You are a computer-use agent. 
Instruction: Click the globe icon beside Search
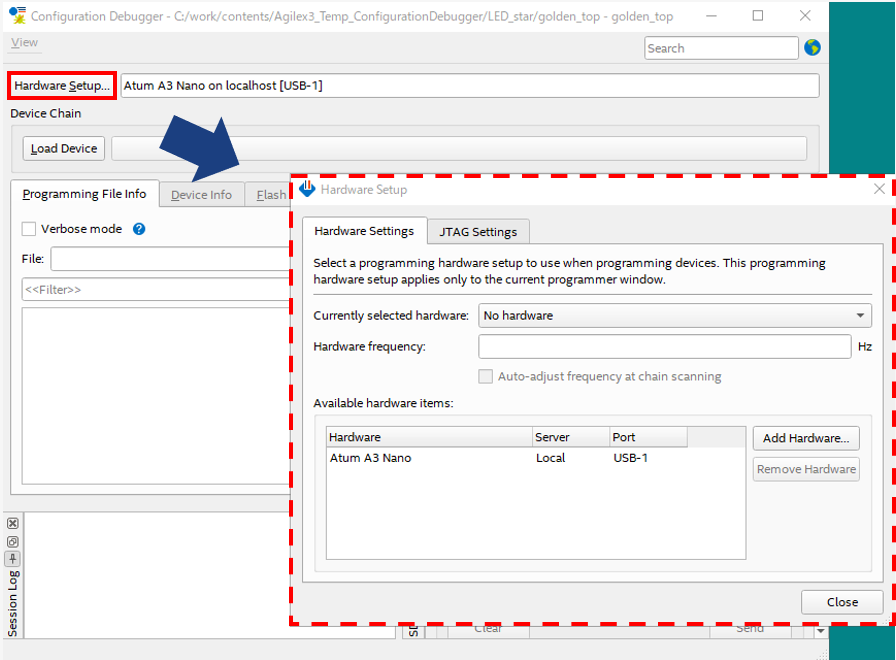click(811, 48)
